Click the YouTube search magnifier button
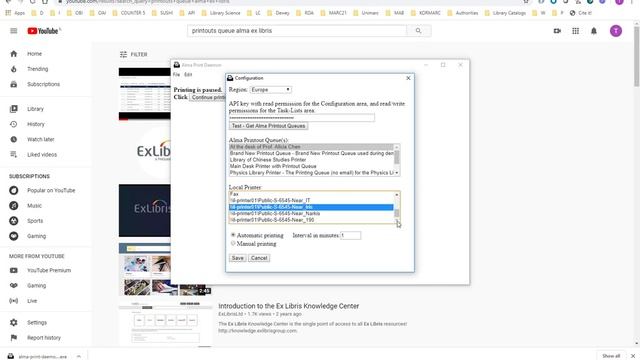The width and height of the screenshot is (640, 360). pos(418,31)
